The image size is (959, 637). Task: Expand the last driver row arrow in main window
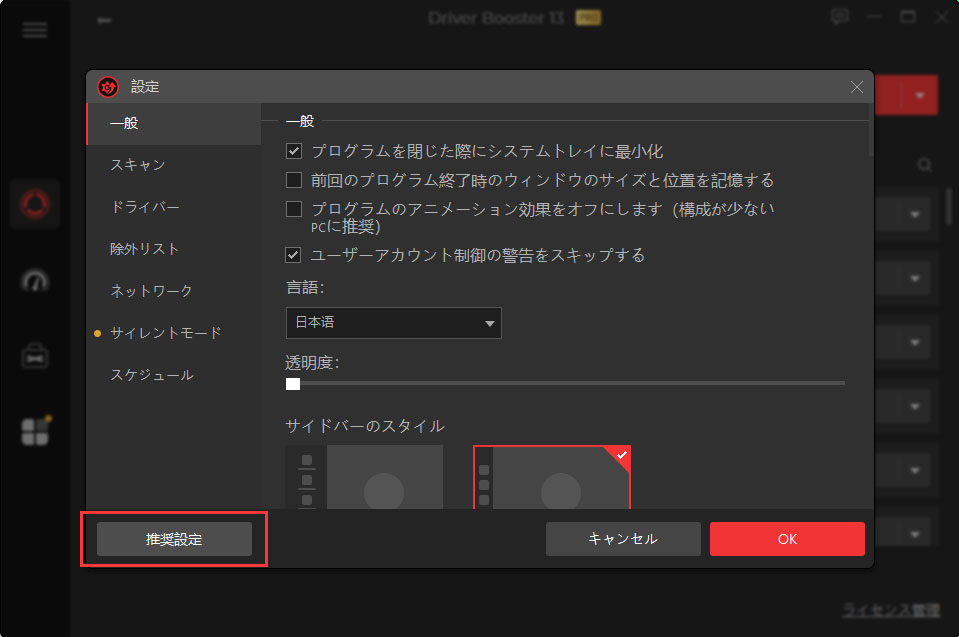(915, 534)
